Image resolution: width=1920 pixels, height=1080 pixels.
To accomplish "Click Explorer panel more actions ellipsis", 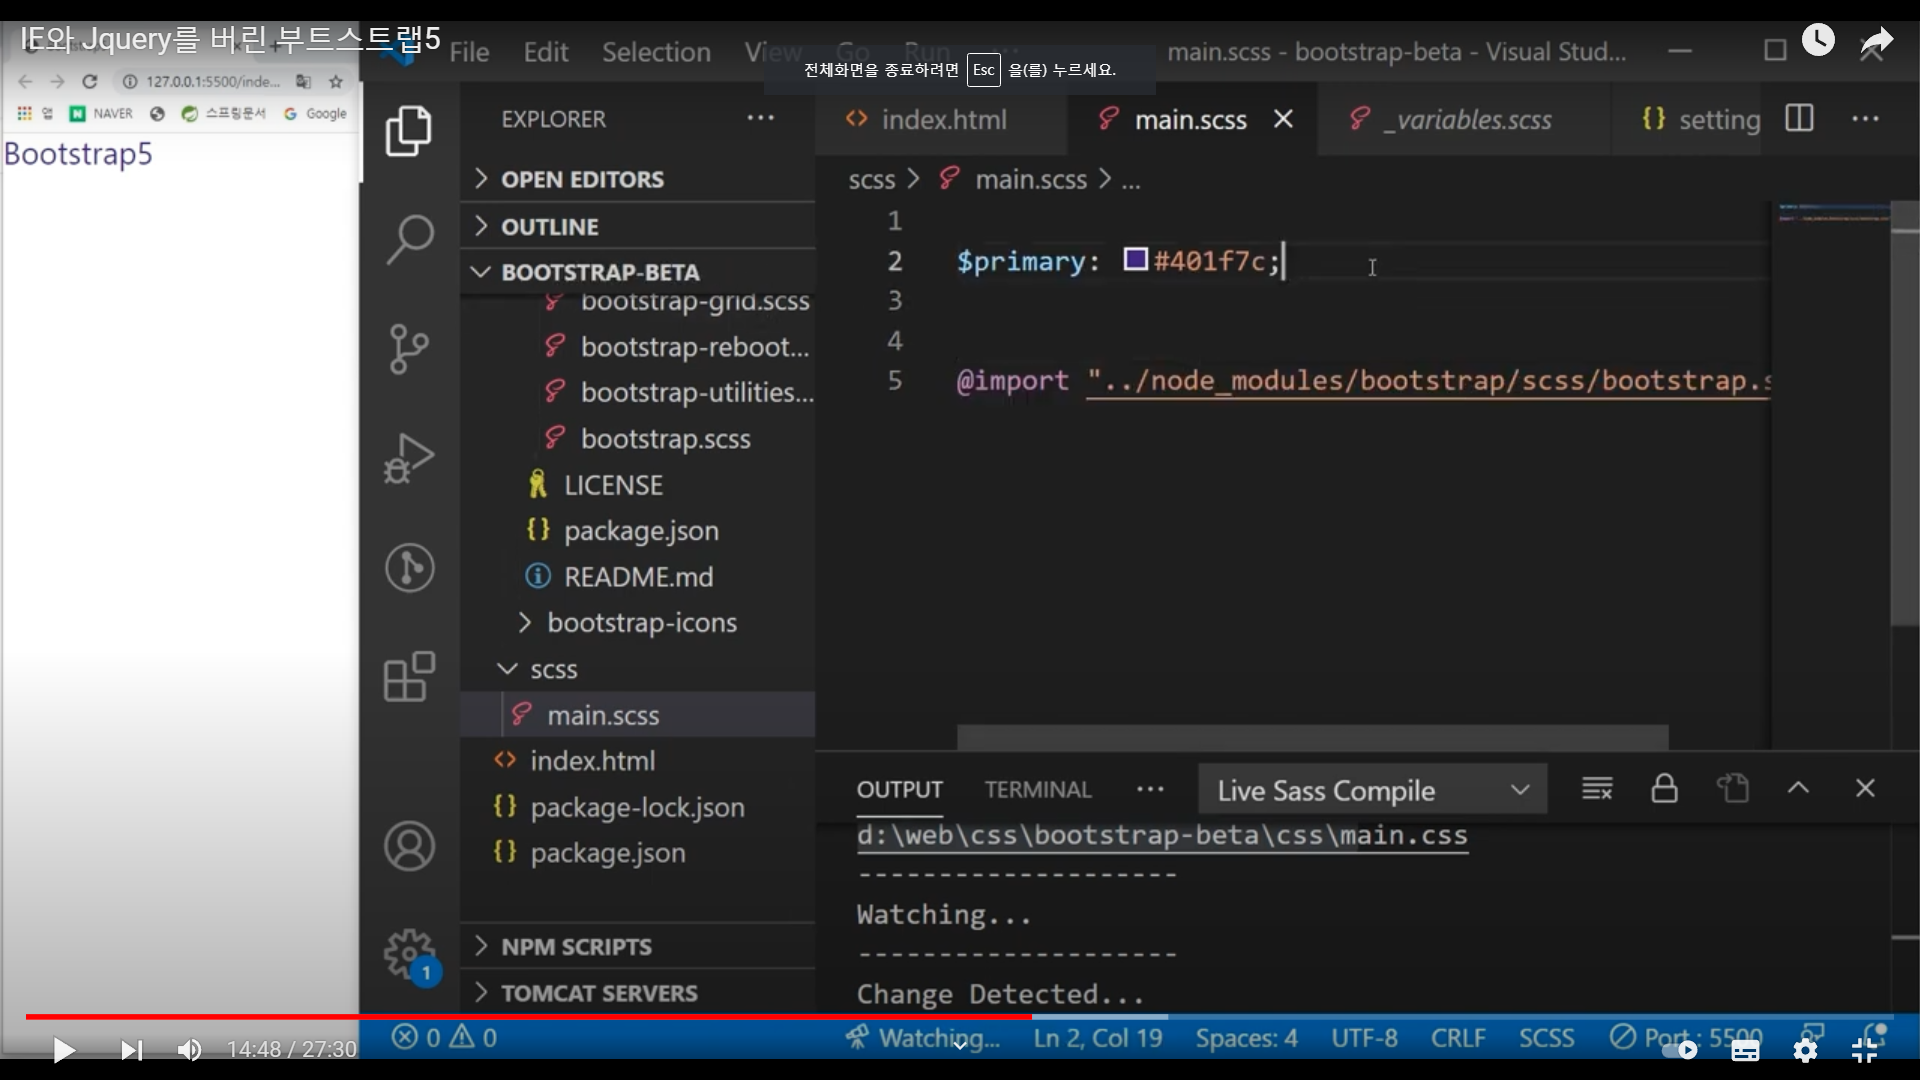I will click(760, 118).
